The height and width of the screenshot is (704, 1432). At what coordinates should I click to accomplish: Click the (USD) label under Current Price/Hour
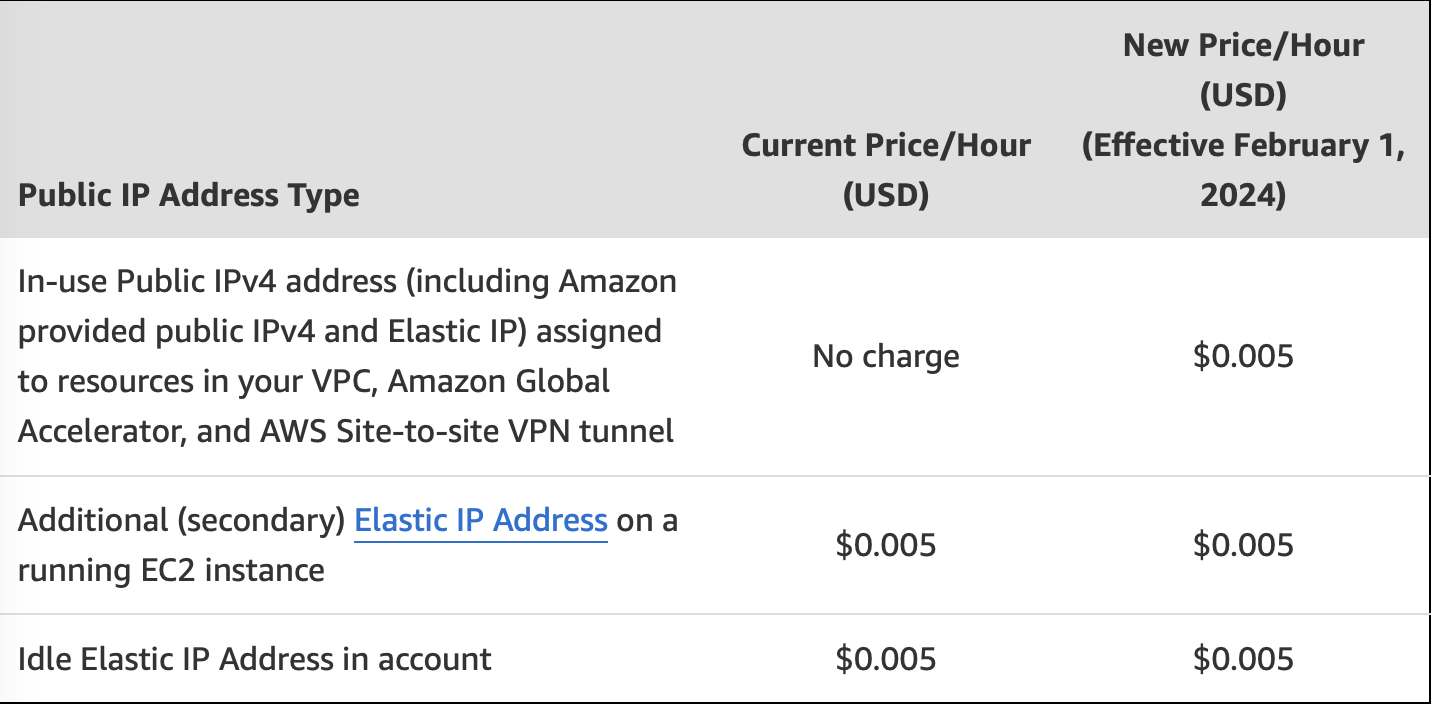click(886, 195)
